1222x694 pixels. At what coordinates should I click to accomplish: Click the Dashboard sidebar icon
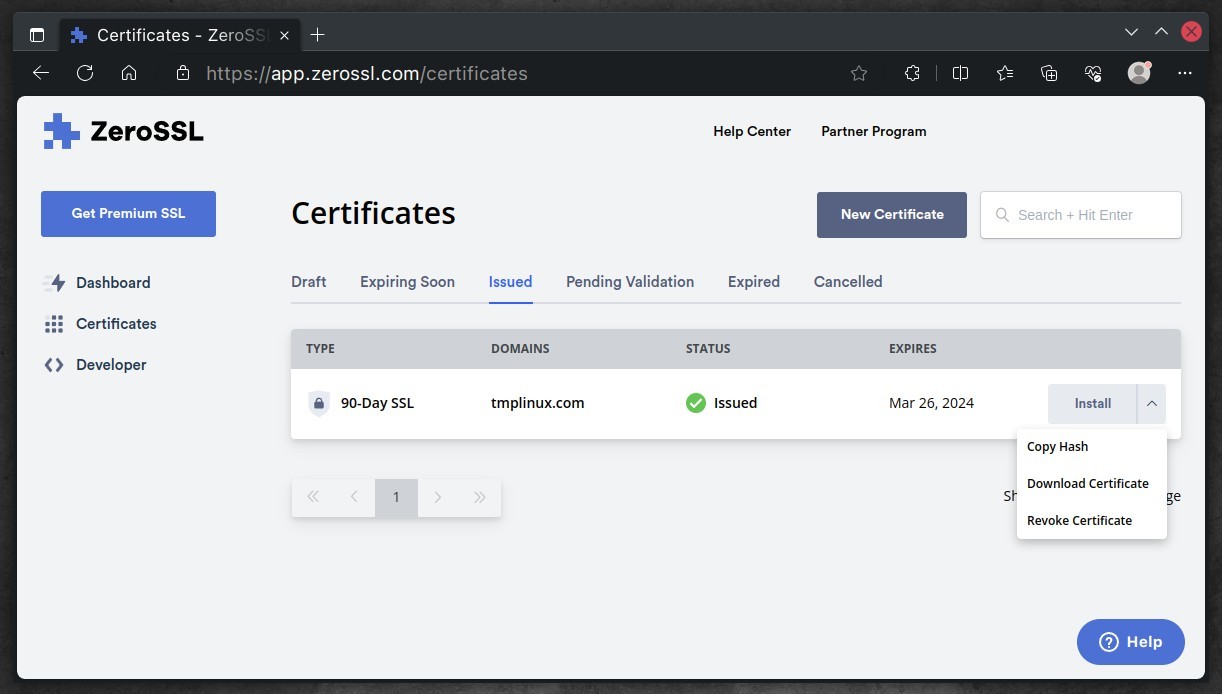coord(54,283)
